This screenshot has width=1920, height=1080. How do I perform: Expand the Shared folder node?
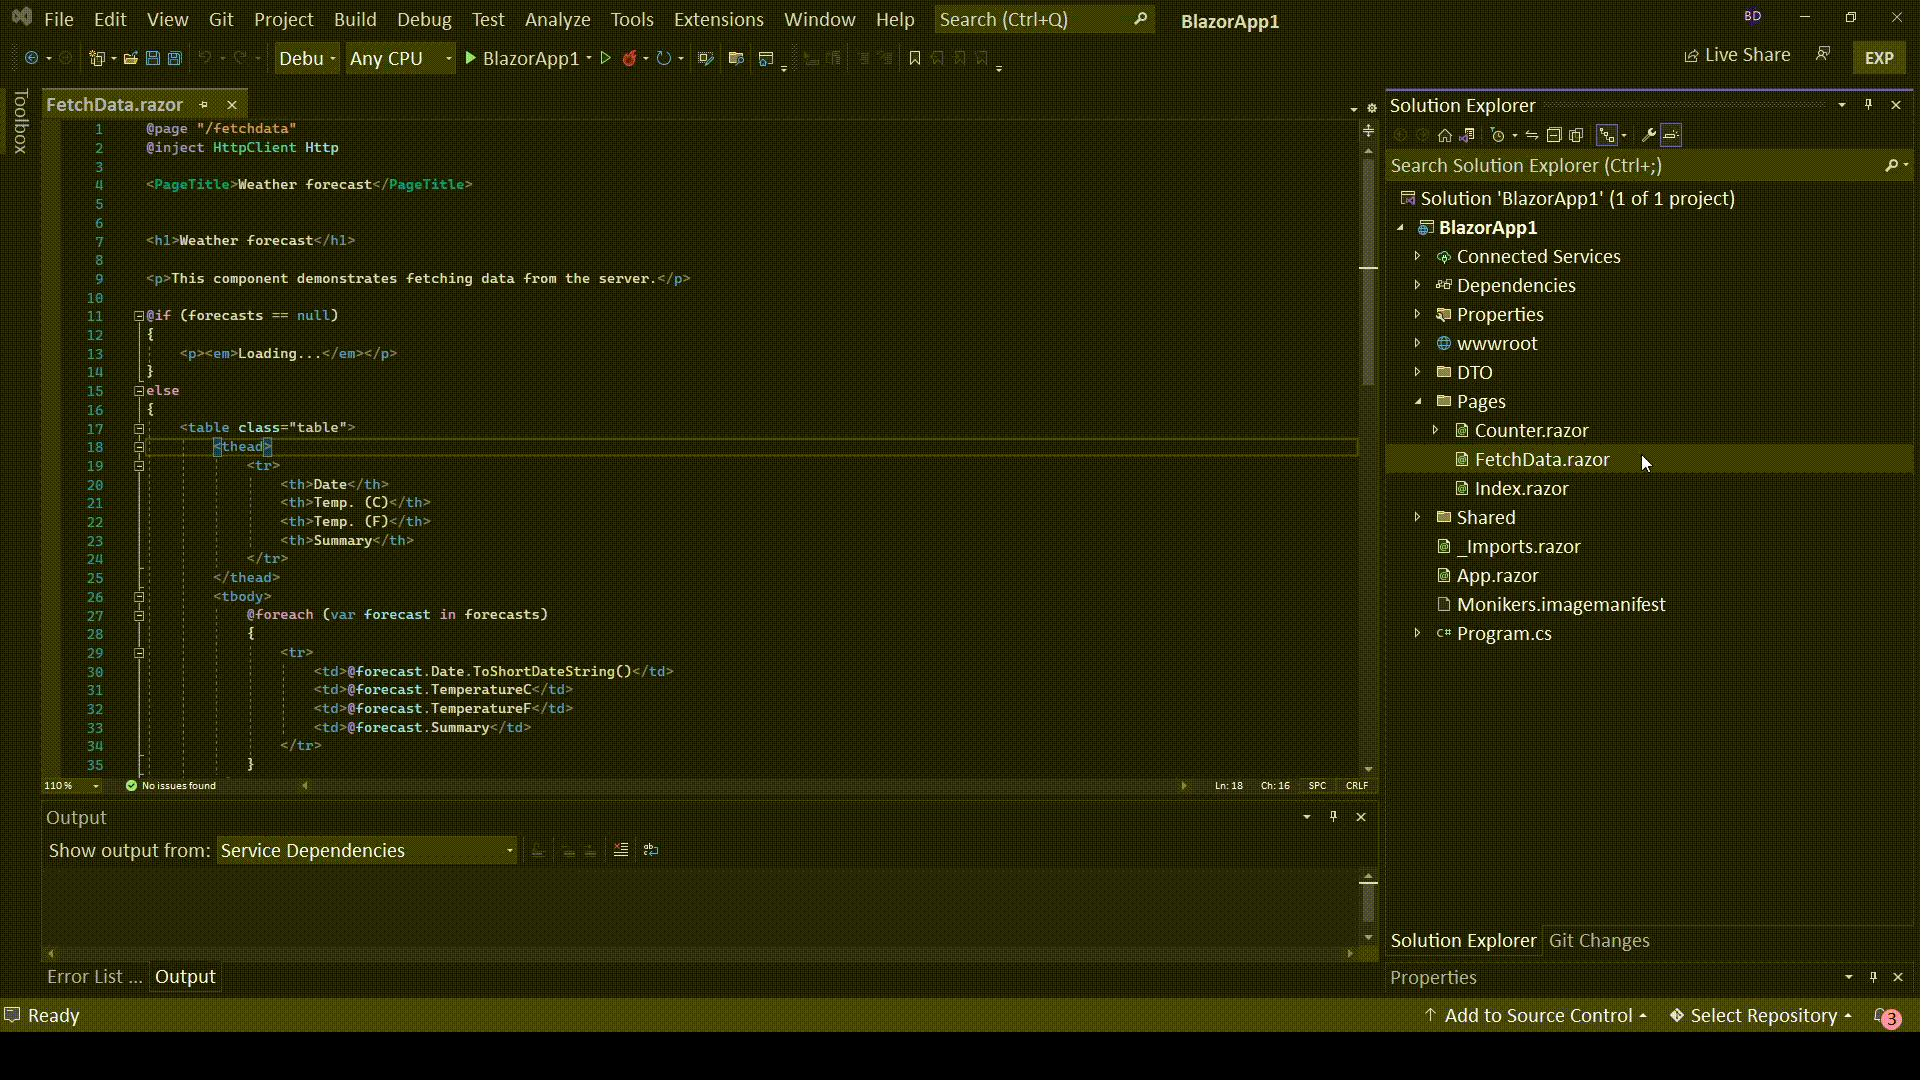pyautogui.click(x=1419, y=517)
